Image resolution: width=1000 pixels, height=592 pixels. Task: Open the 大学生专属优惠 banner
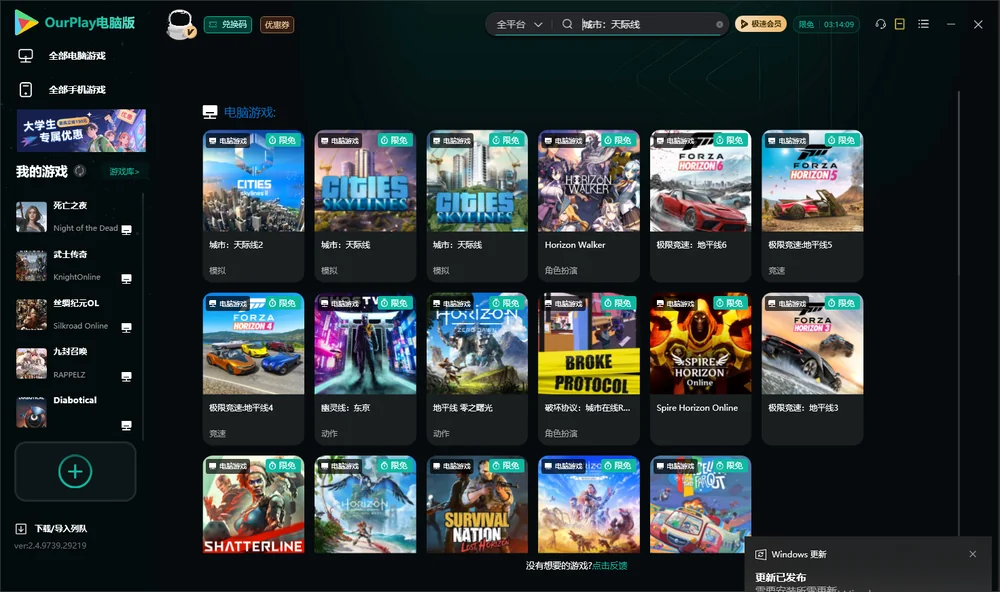pyautogui.click(x=82, y=131)
